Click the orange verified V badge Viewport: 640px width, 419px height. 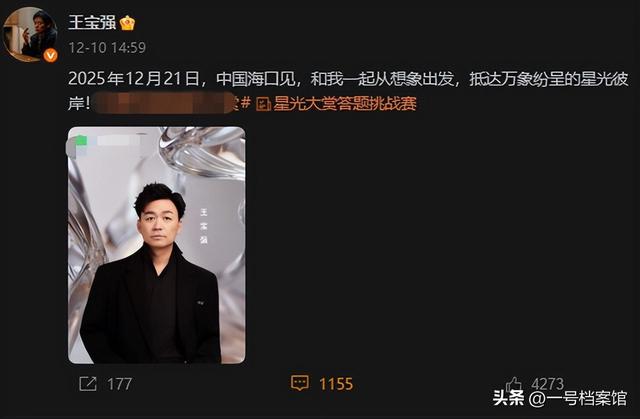(x=51, y=55)
